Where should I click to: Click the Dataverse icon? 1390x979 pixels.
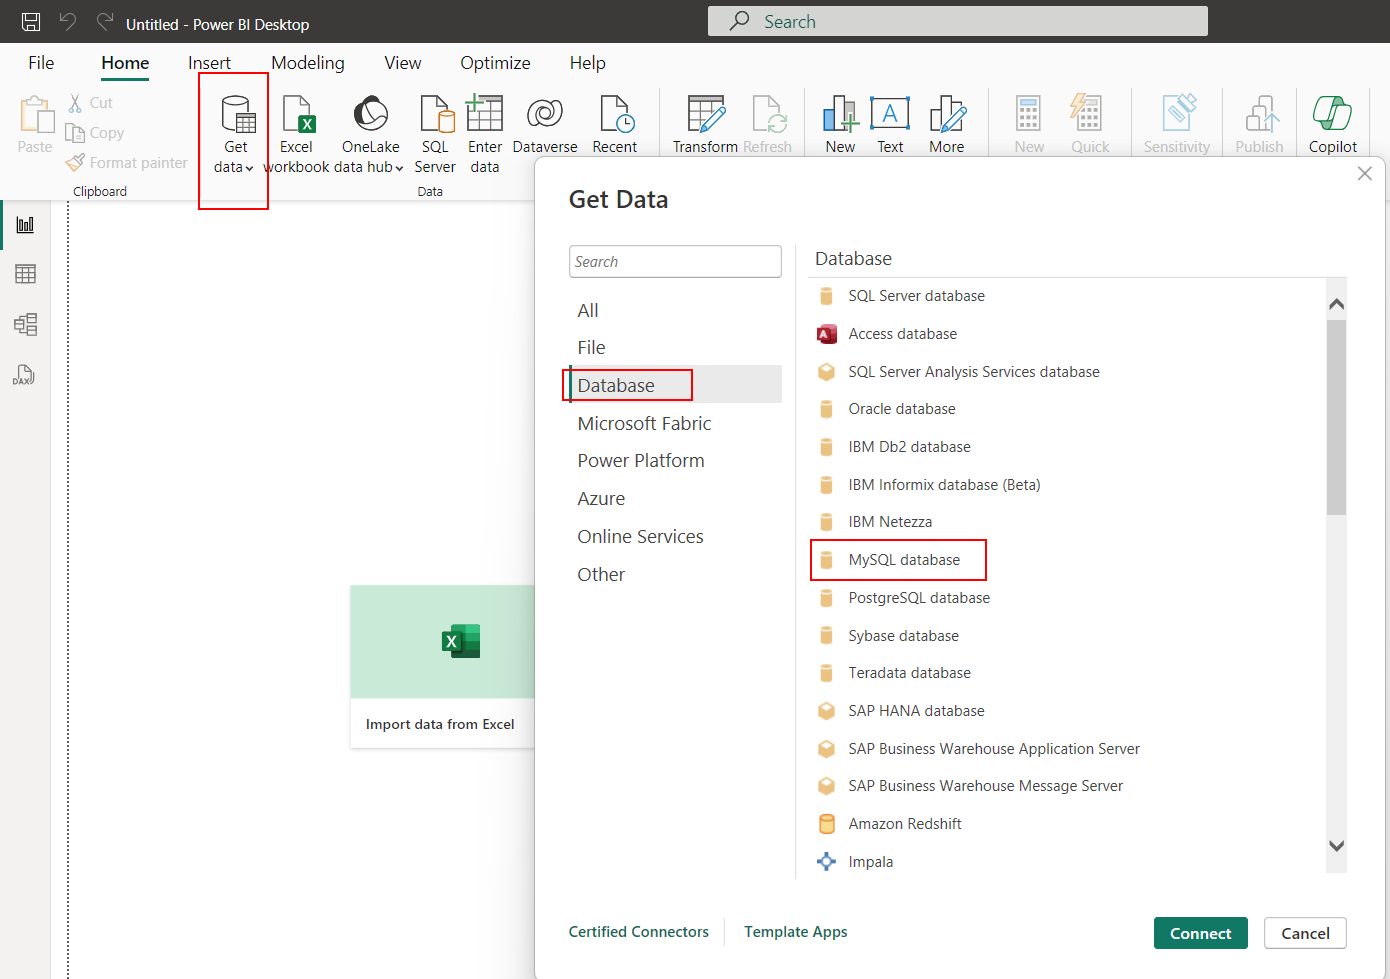[x=545, y=114]
